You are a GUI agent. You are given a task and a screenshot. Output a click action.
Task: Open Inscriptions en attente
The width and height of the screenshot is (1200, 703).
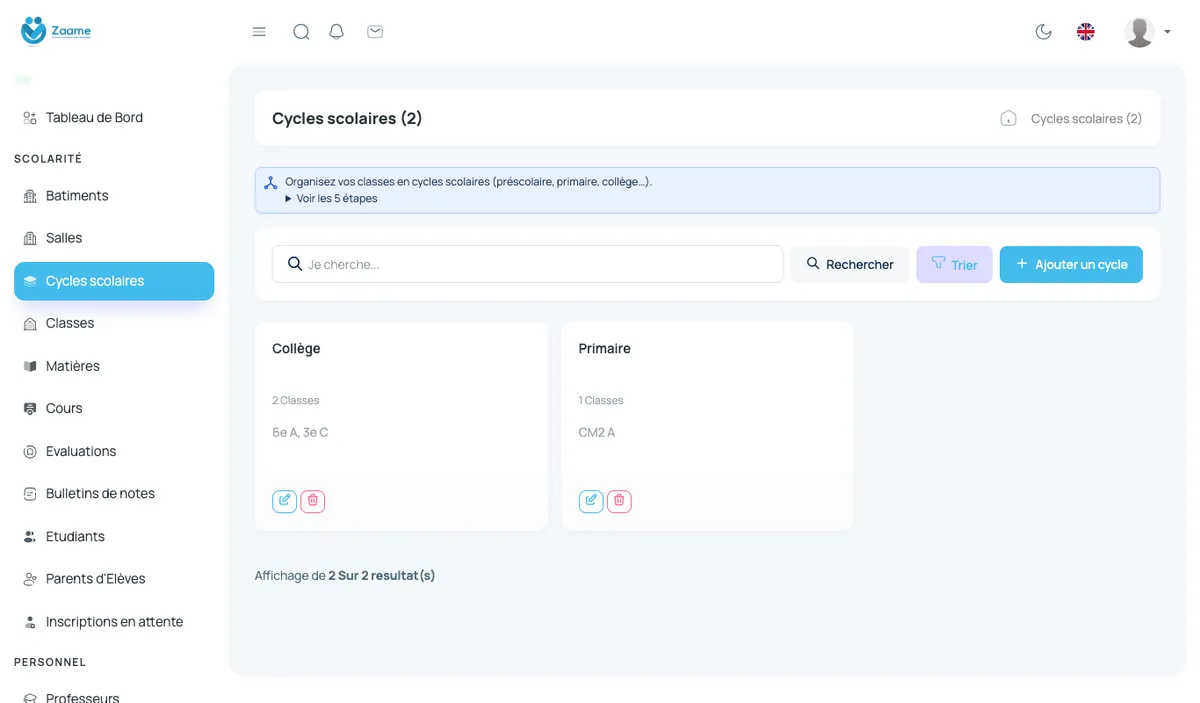[114, 621]
